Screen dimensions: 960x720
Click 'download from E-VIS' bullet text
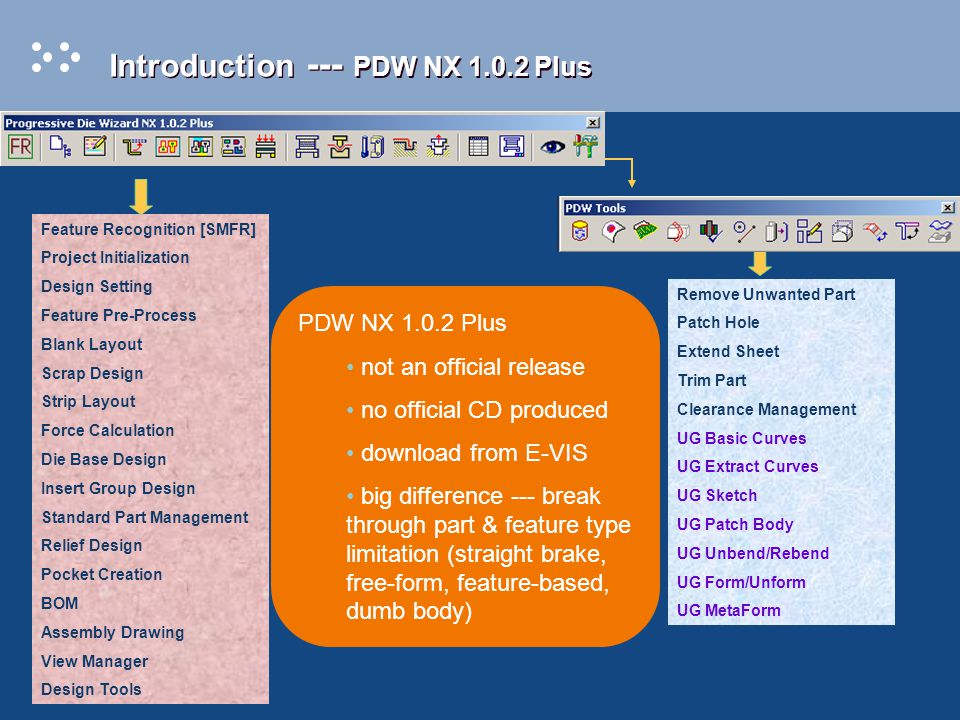click(474, 453)
